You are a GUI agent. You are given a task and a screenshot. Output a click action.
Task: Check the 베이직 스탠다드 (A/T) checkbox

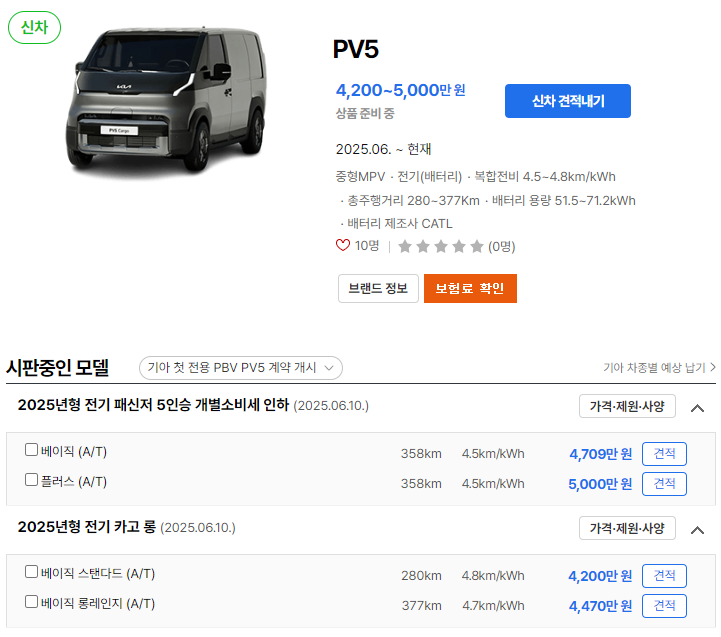(31, 572)
